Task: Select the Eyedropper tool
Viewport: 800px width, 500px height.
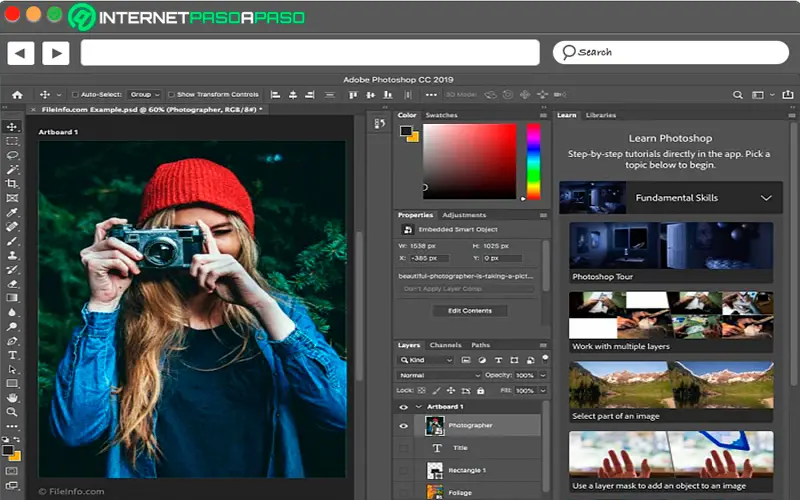Action: click(12, 213)
